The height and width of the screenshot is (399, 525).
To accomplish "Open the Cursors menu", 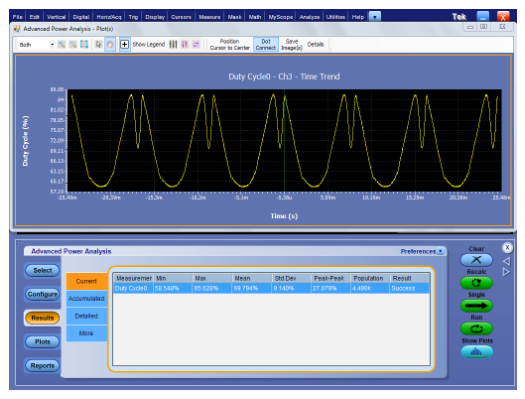I will click(x=181, y=17).
